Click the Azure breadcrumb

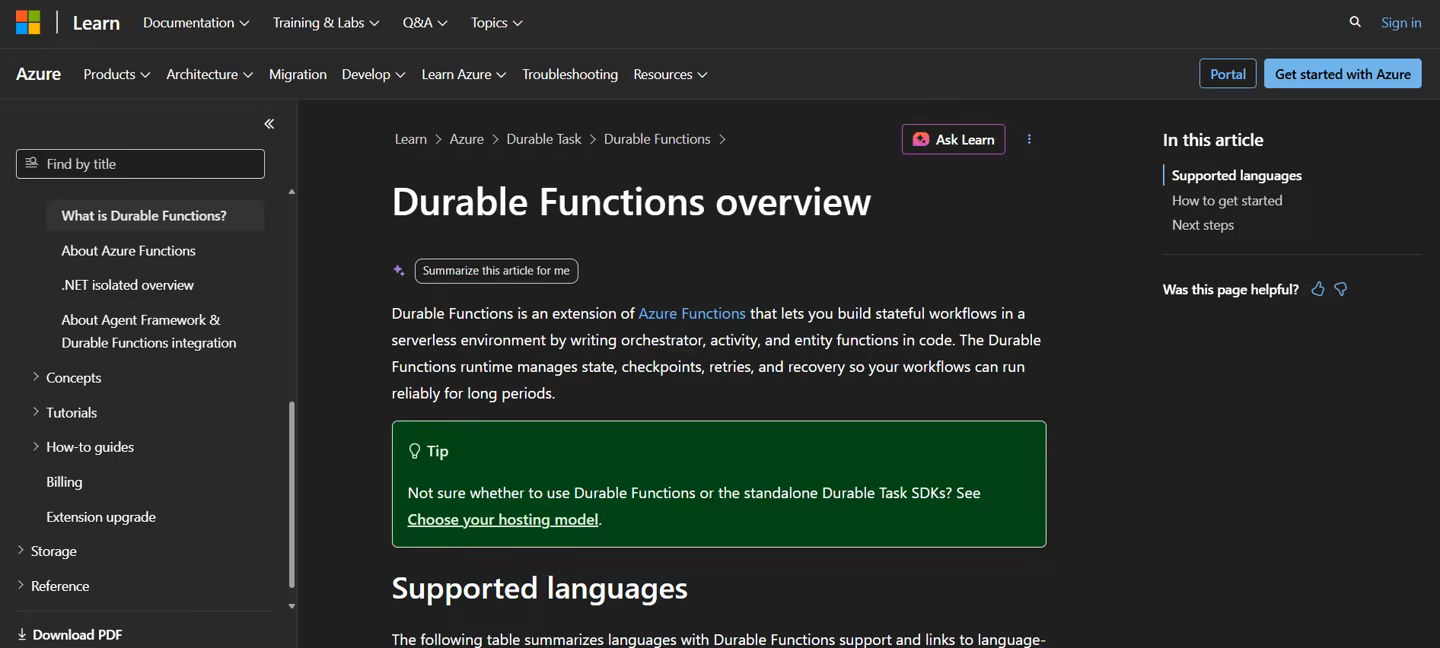click(466, 139)
